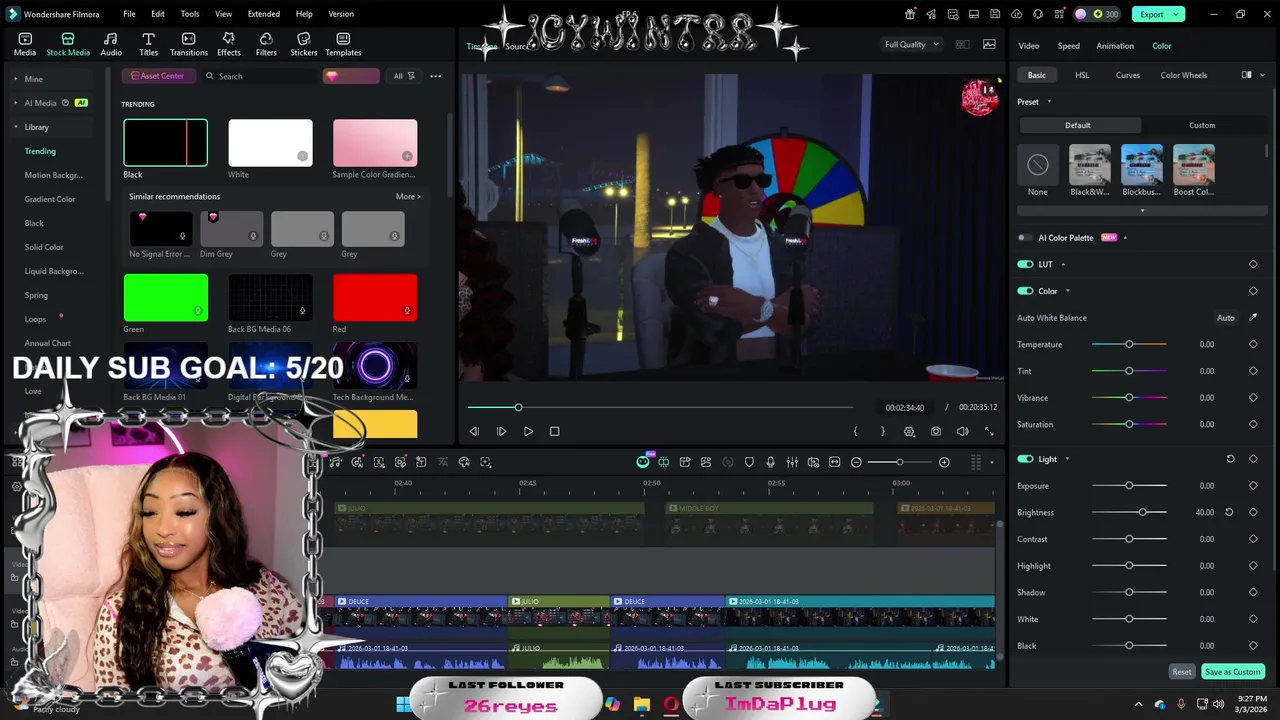Play the preview video
Screen dimensions: 1280x720
pos(528,431)
